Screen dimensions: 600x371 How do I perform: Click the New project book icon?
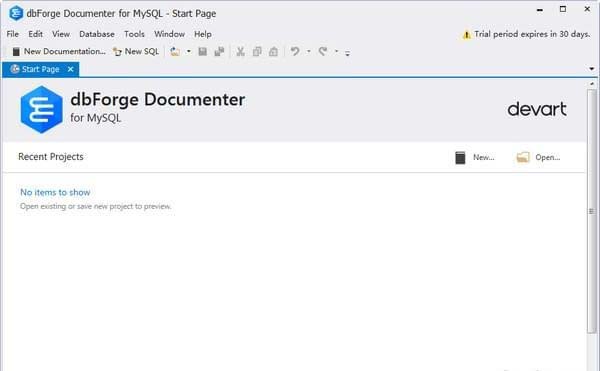coord(460,157)
